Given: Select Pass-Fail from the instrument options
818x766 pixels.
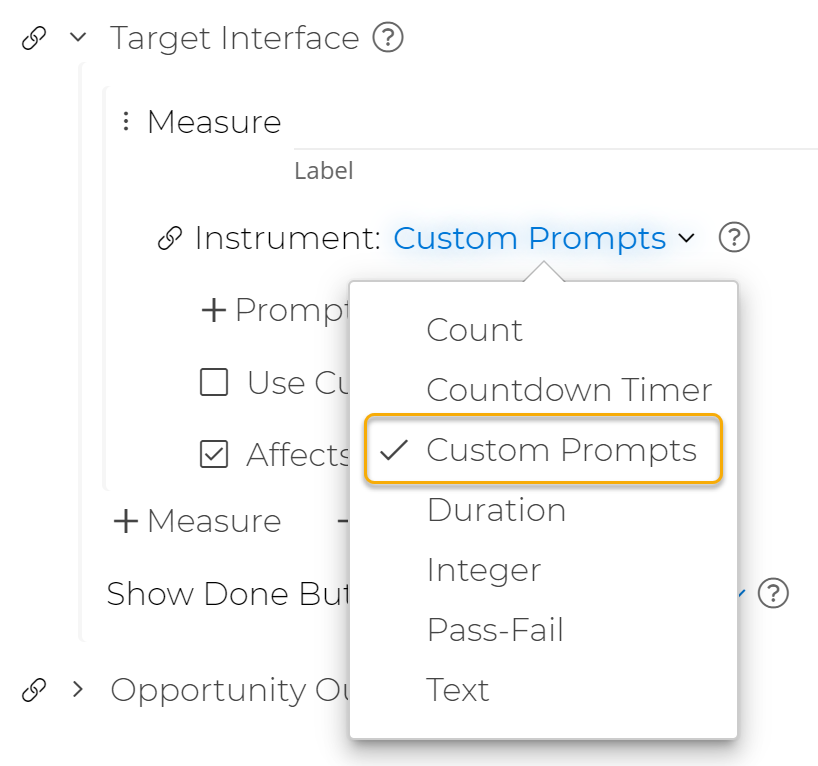Looking at the screenshot, I should coord(496,629).
